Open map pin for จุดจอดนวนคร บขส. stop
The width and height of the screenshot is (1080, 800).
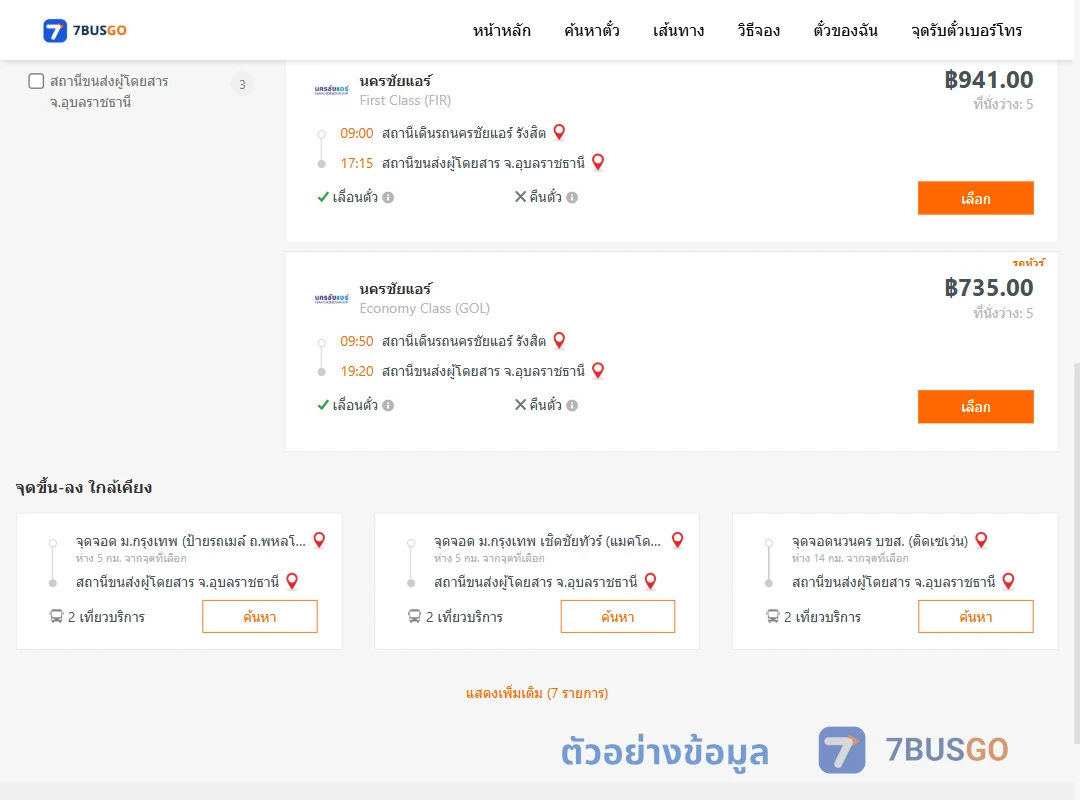pyautogui.click(x=981, y=540)
